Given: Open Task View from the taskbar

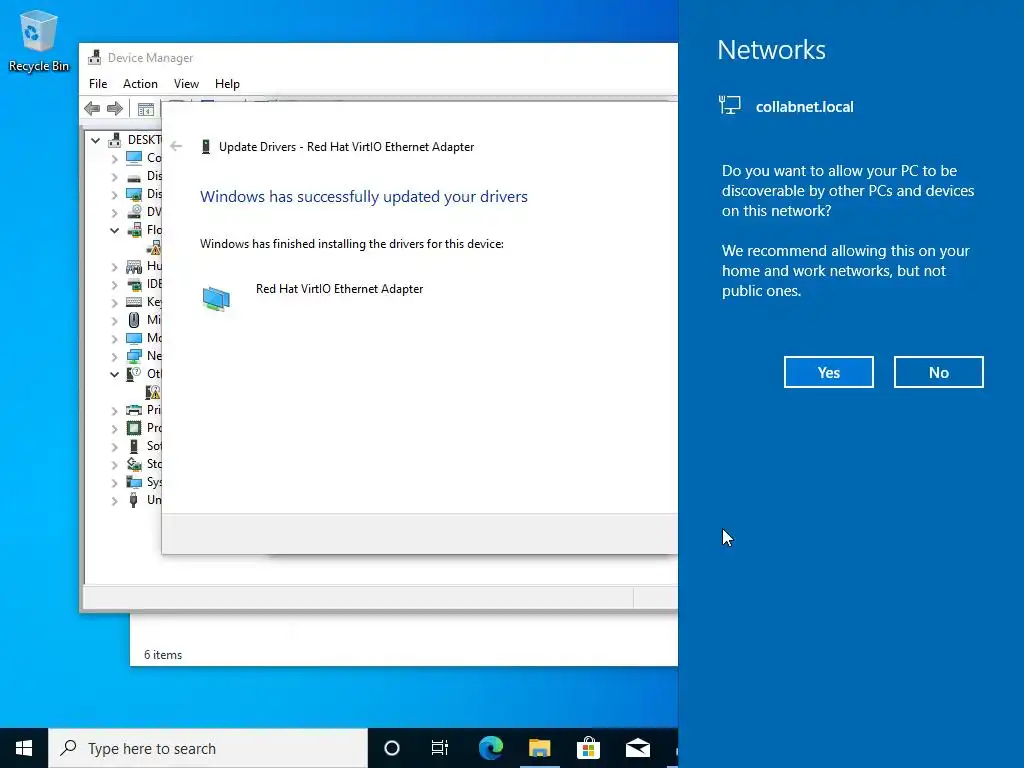Looking at the screenshot, I should point(440,748).
